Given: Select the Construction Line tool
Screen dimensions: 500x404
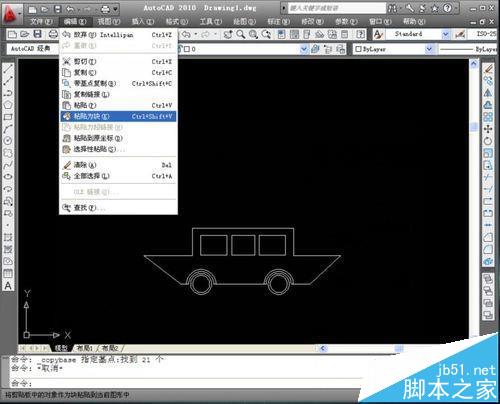Looking at the screenshot, I should (8, 80).
